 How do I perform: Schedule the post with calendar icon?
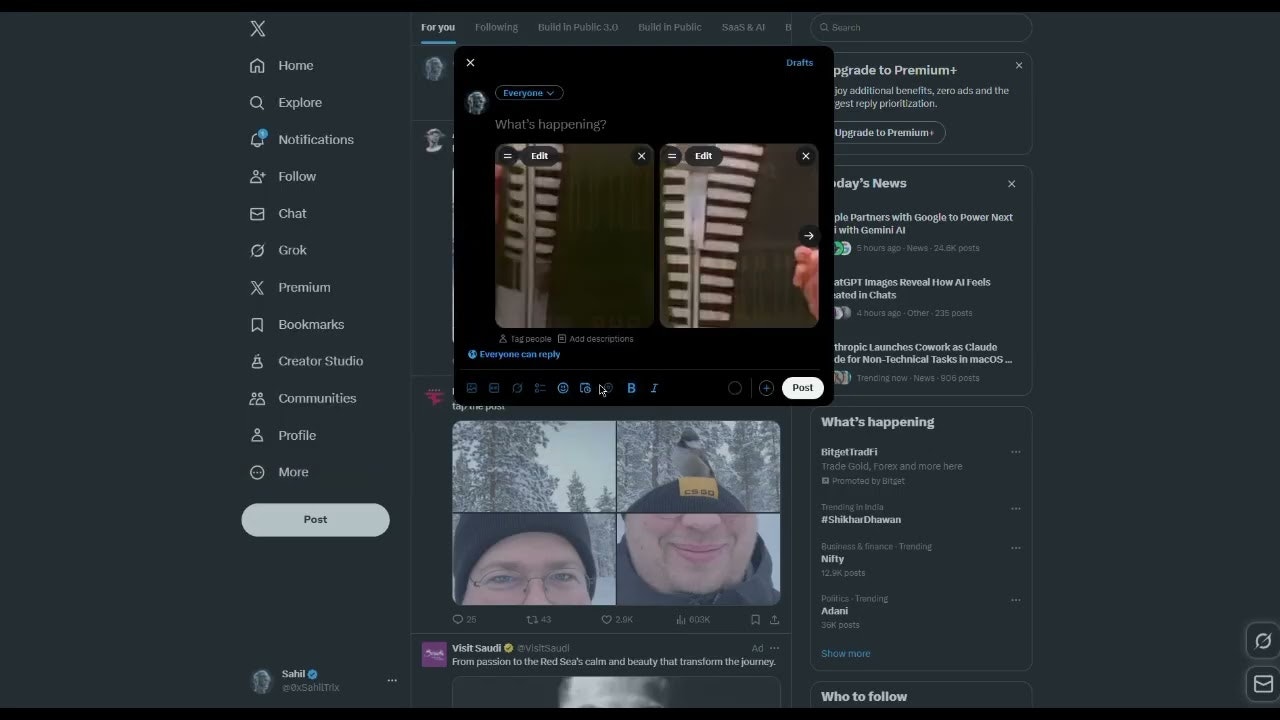[x=585, y=388]
